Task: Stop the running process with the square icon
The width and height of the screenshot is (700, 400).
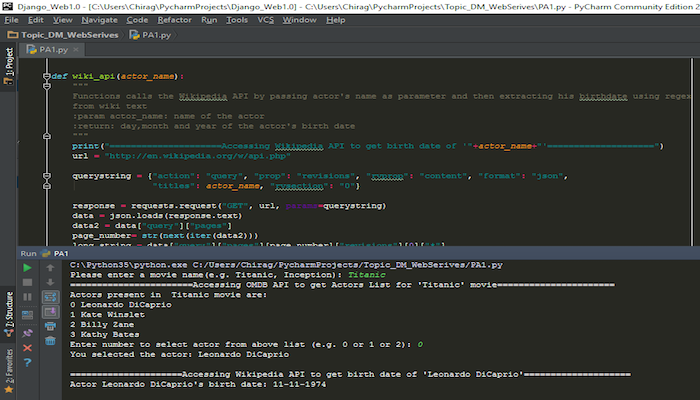Action: click(27, 282)
